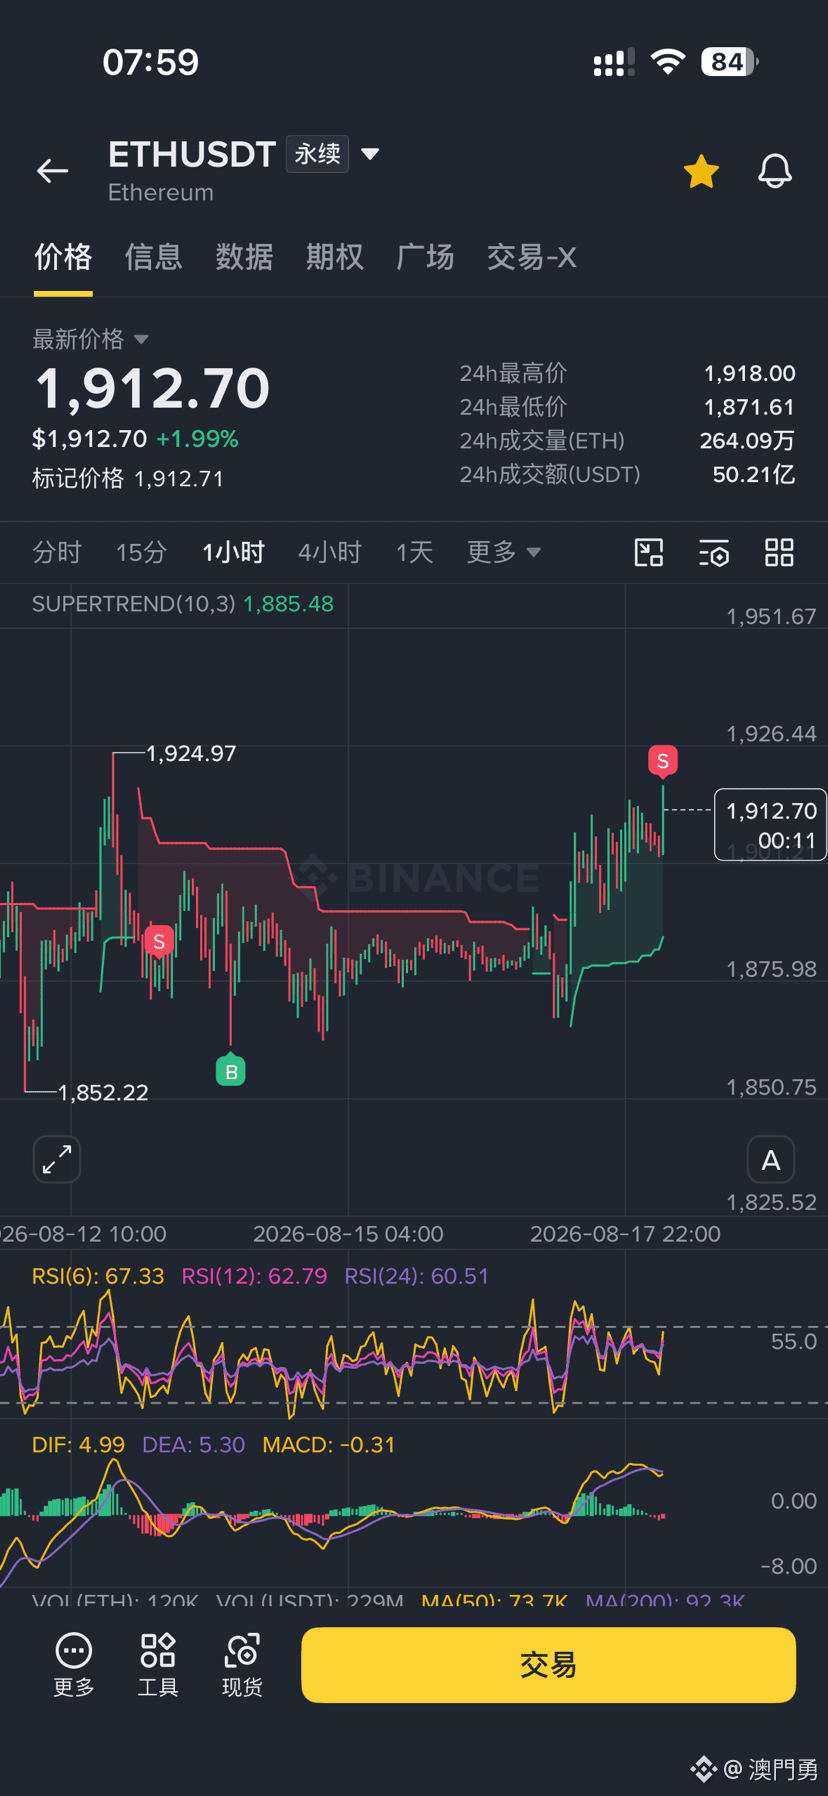Tap the green B buy marker
Viewport: 828px width, 1796px height.
(231, 1071)
